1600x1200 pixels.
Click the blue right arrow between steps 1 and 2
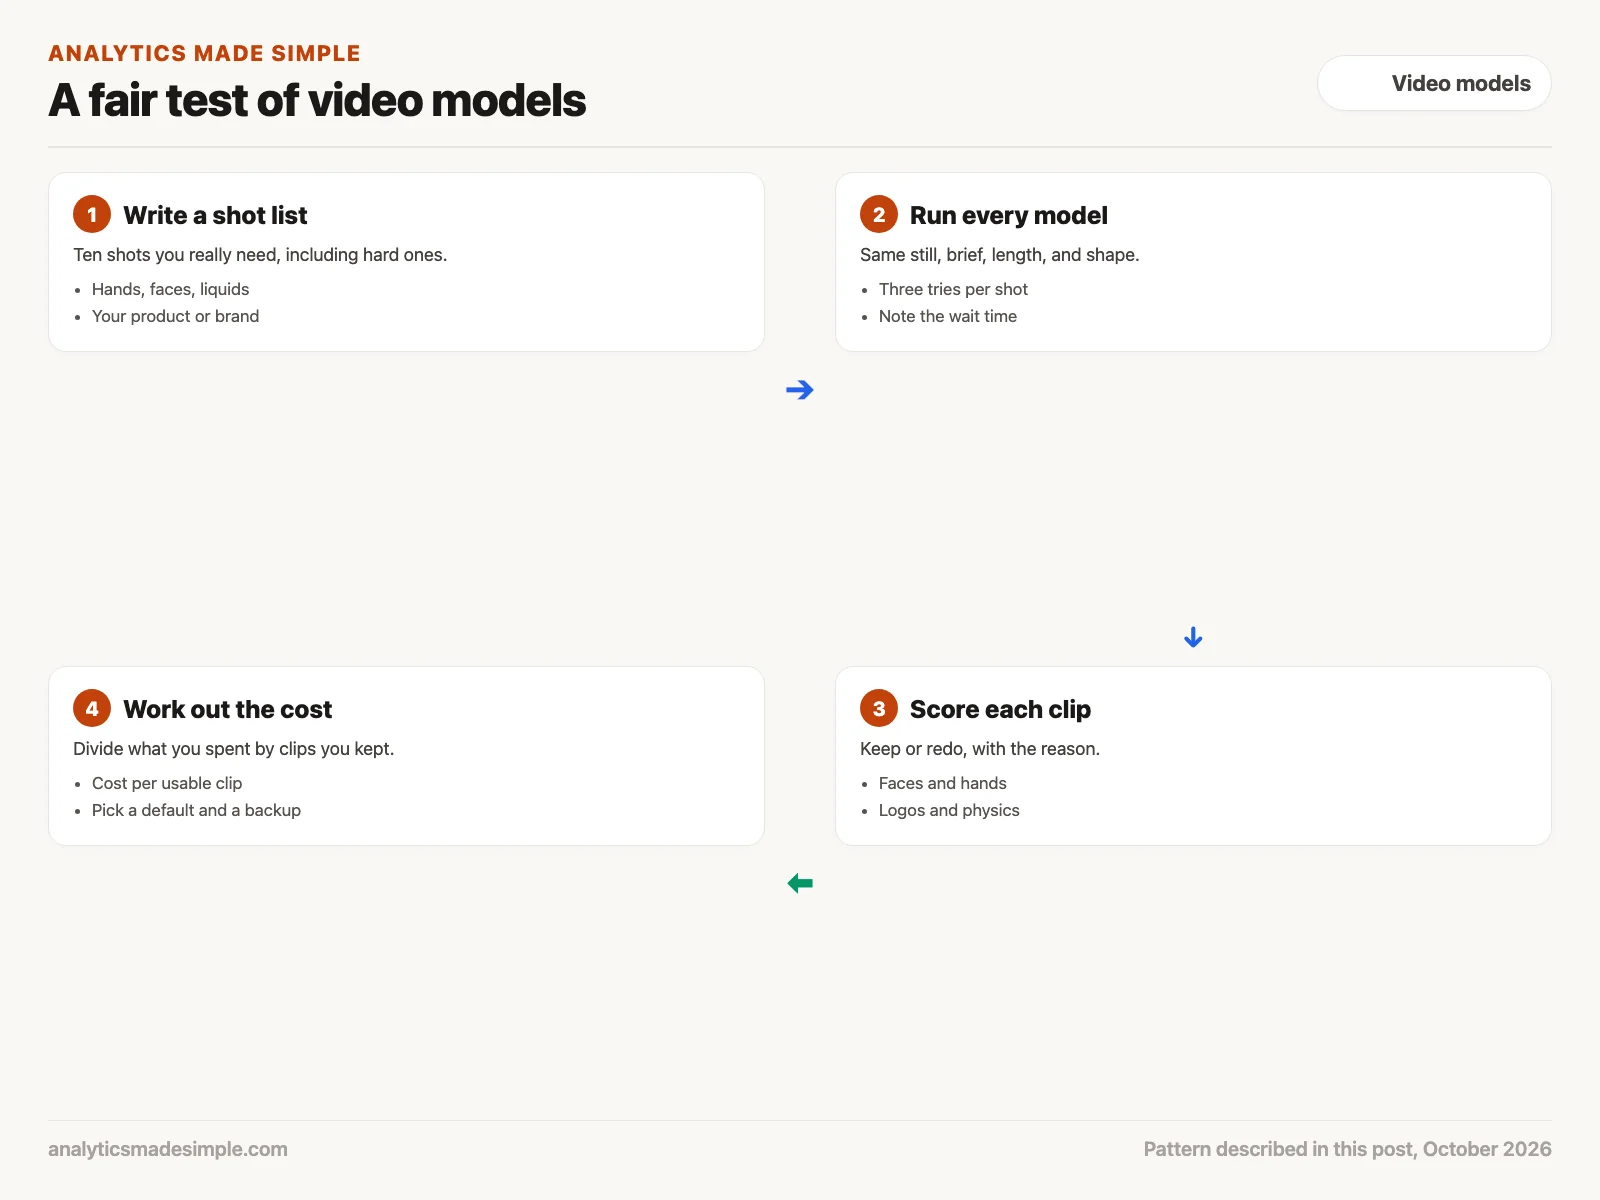click(800, 390)
